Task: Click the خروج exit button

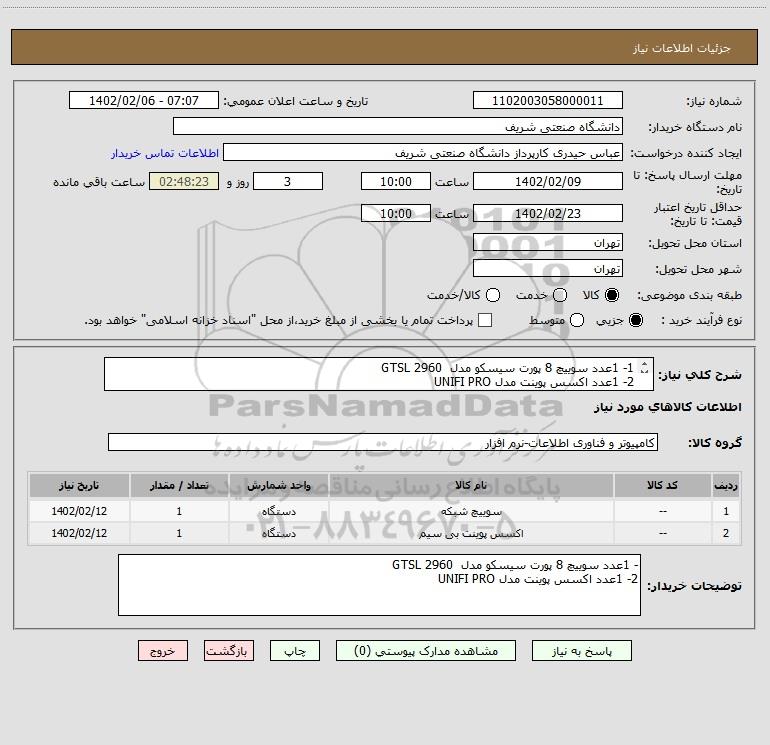Action: tap(163, 651)
